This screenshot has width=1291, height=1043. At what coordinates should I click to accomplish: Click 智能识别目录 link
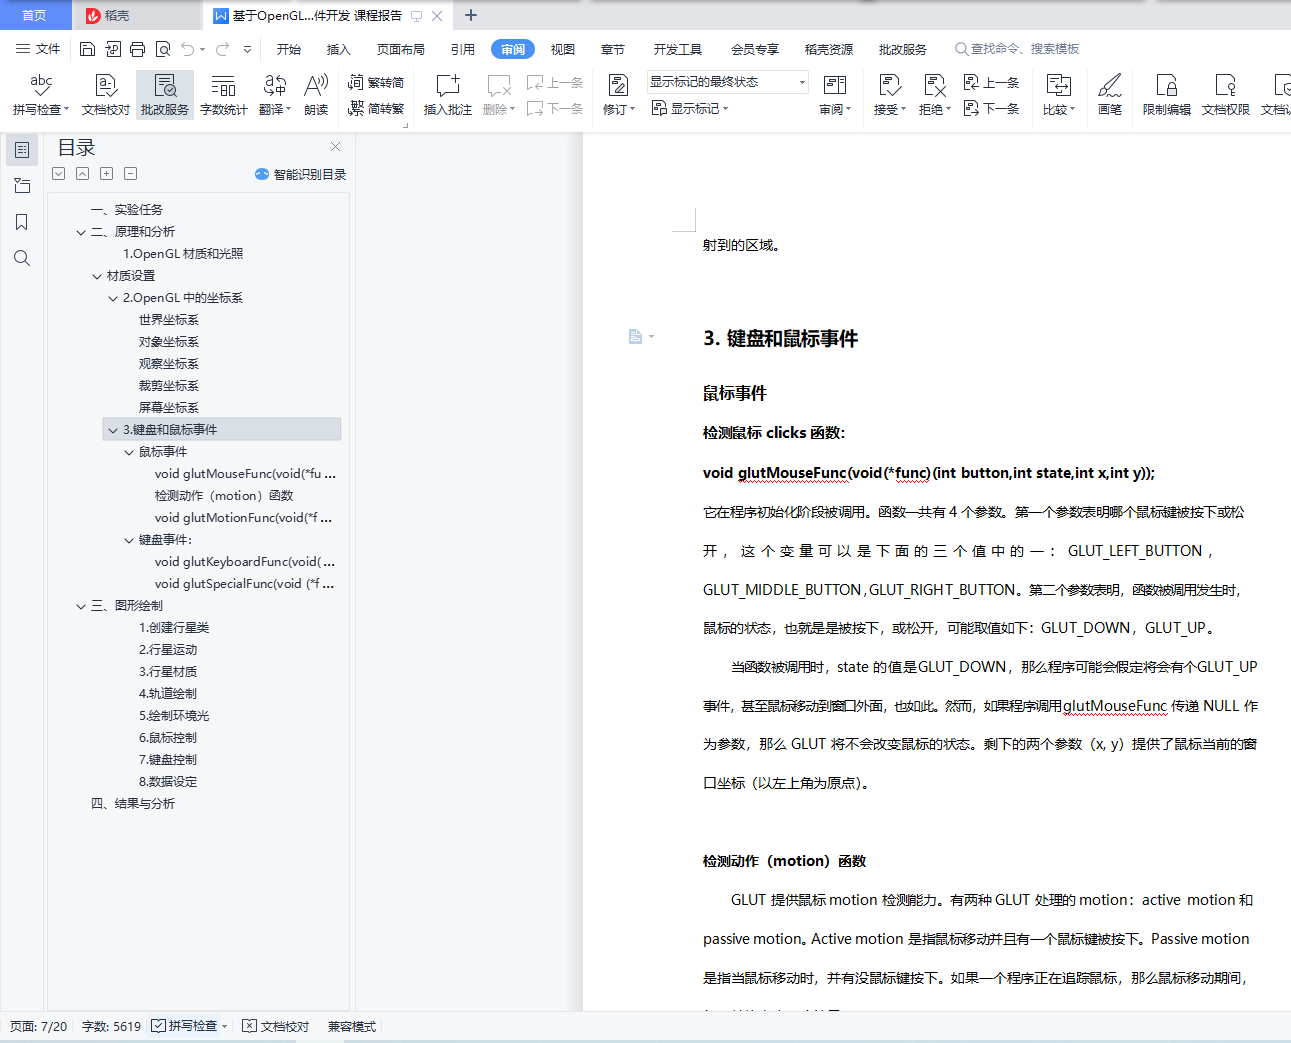[x=301, y=174]
